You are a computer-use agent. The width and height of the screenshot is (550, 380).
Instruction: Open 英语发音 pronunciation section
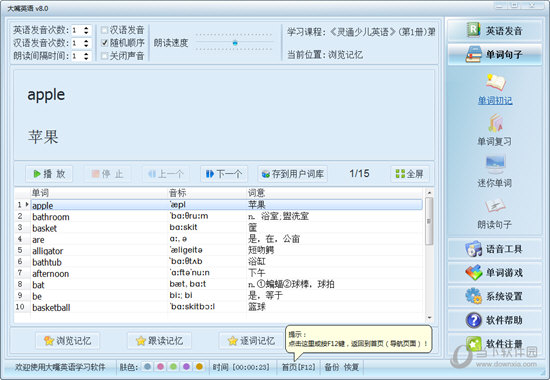pyautogui.click(x=495, y=31)
